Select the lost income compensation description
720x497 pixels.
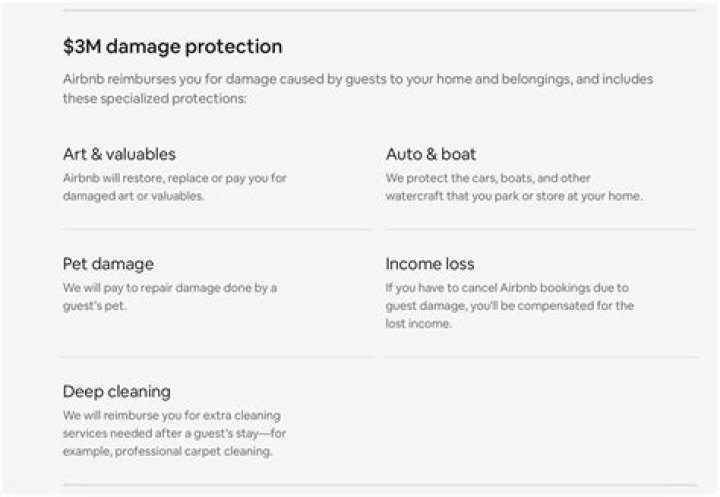click(509, 306)
